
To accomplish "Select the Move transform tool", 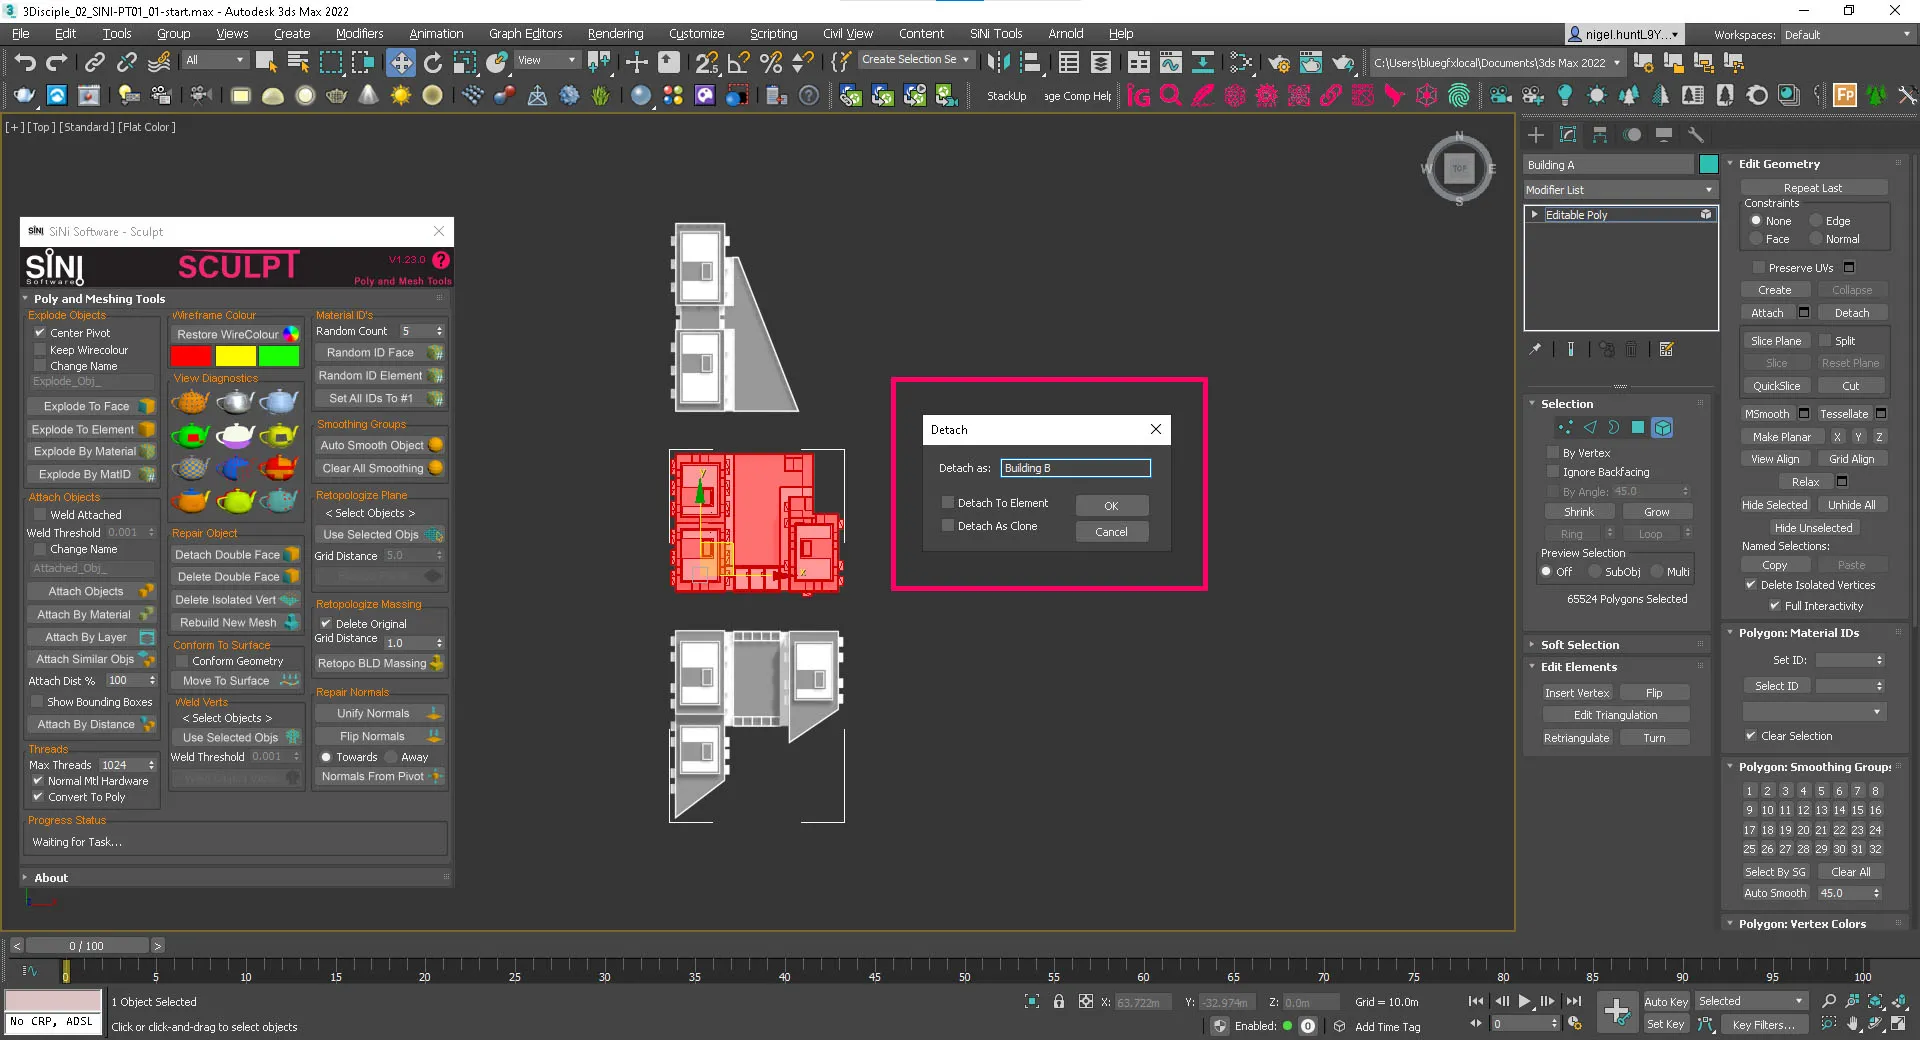I will coord(400,63).
